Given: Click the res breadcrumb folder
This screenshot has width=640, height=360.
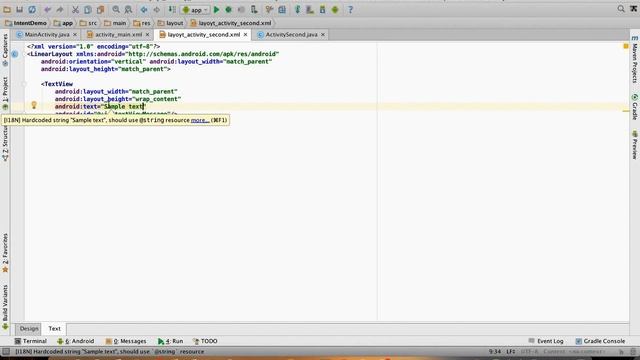Looking at the screenshot, I should [x=142, y=23].
